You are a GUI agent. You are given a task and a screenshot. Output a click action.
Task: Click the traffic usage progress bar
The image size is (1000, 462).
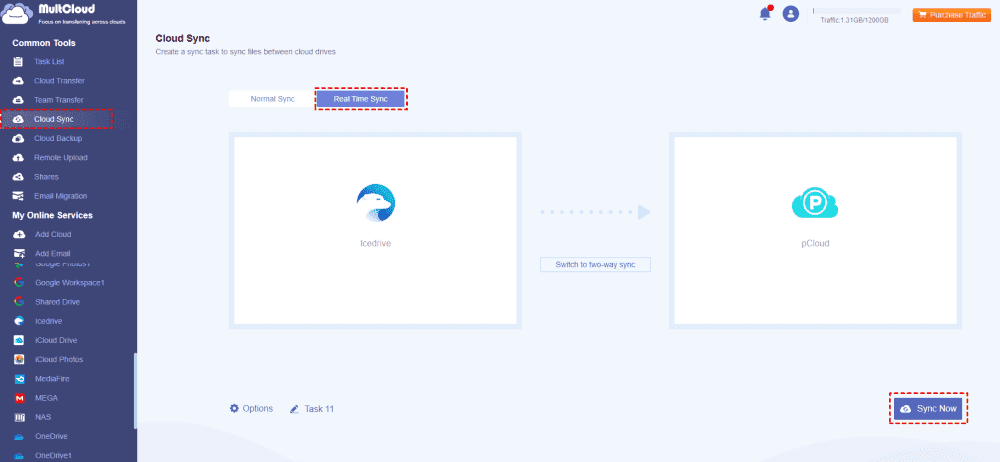[x=857, y=11]
